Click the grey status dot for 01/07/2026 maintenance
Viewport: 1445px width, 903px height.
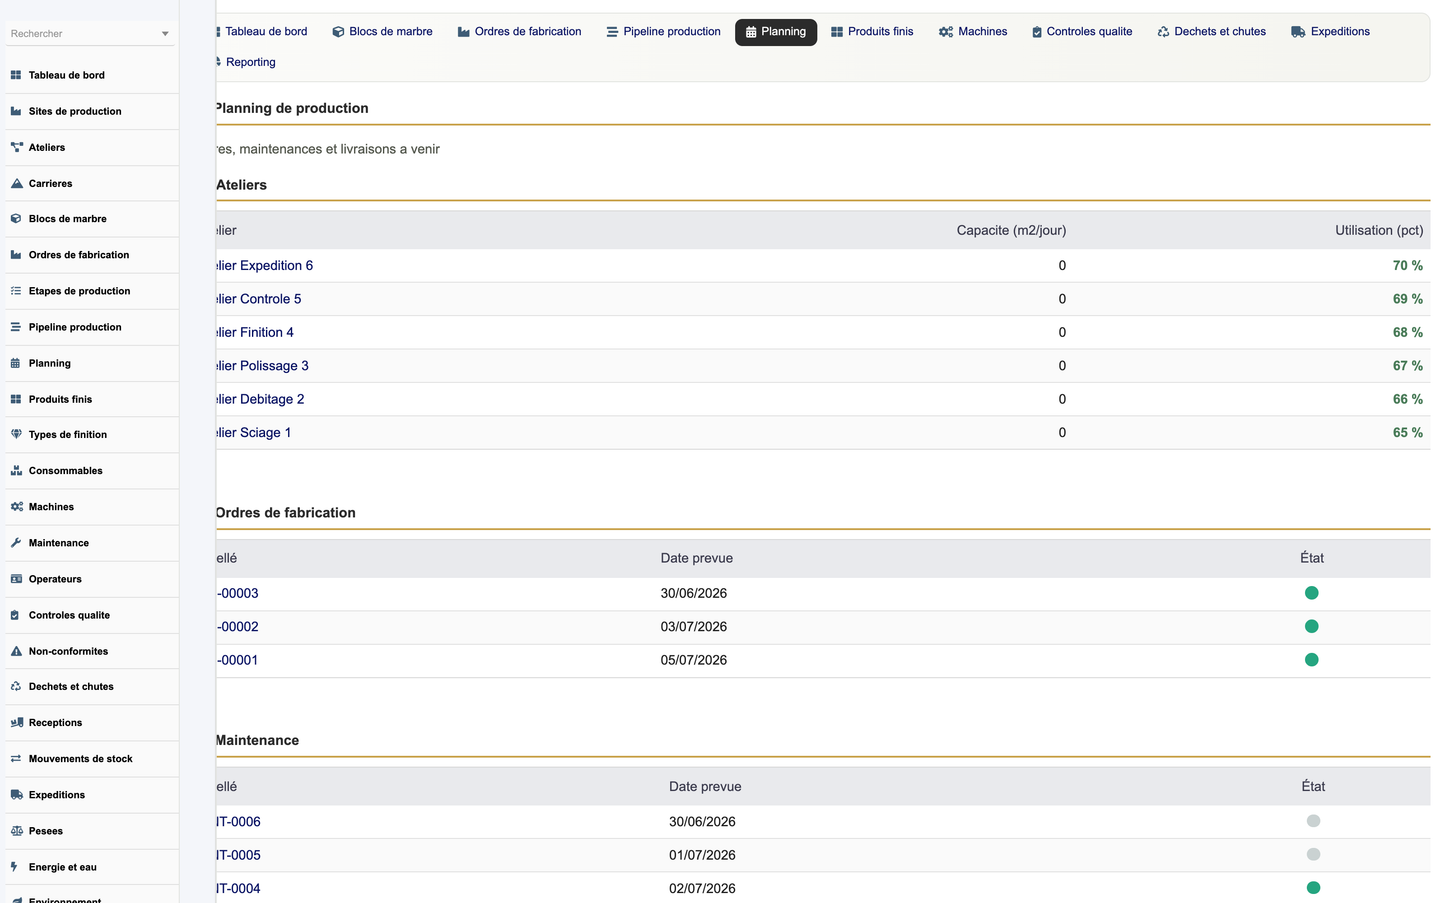1313,854
